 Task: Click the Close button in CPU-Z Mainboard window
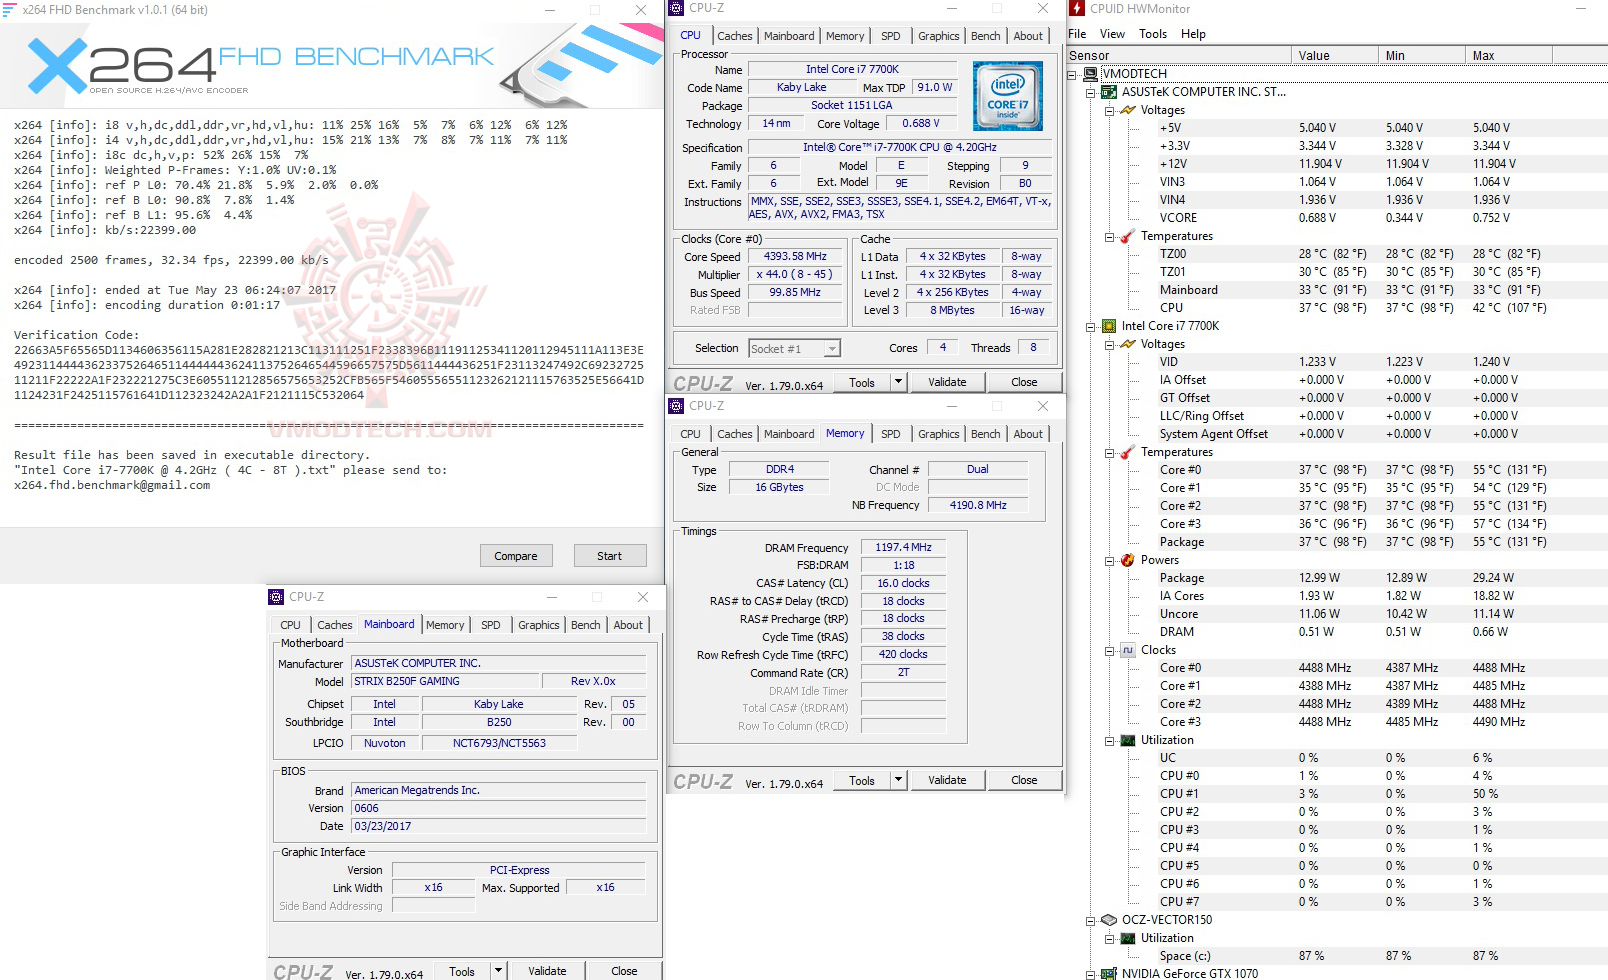point(624,971)
